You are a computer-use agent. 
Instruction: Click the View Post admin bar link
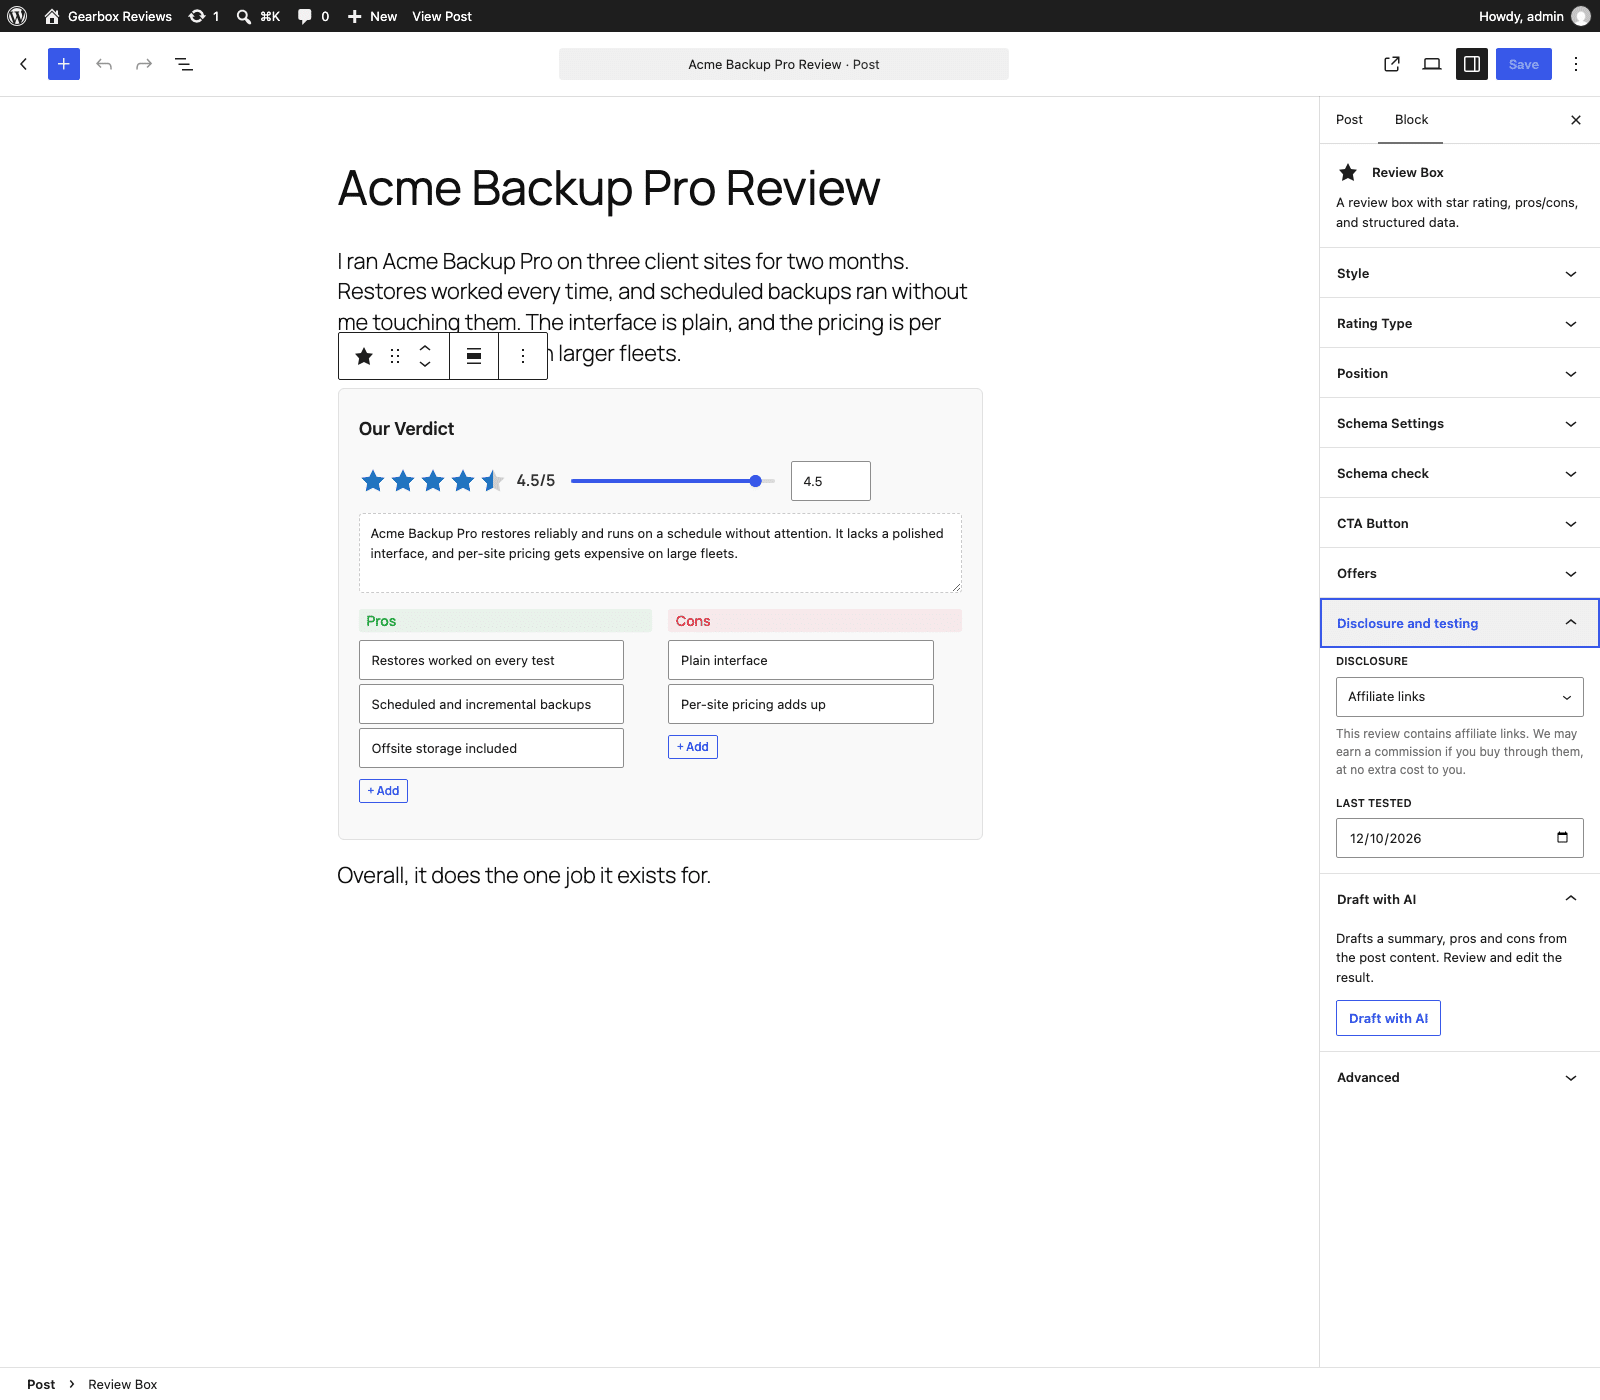[442, 16]
